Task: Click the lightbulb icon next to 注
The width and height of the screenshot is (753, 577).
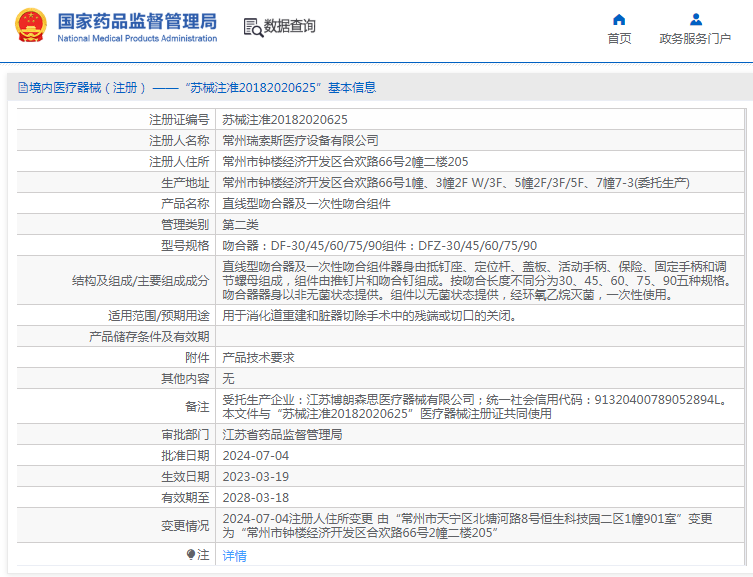Action: (x=191, y=554)
